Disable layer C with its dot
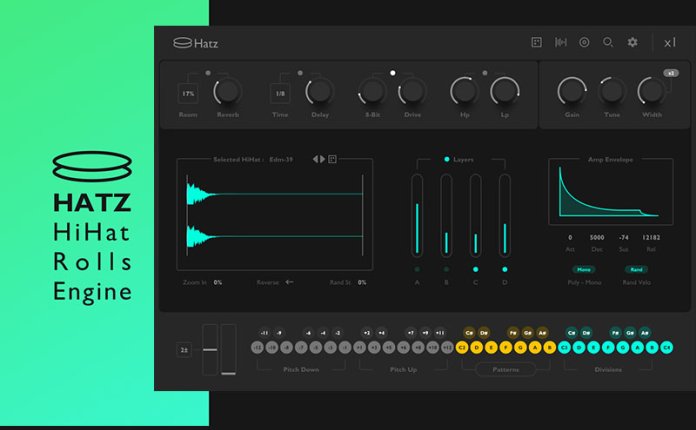696x430 pixels. (475, 269)
